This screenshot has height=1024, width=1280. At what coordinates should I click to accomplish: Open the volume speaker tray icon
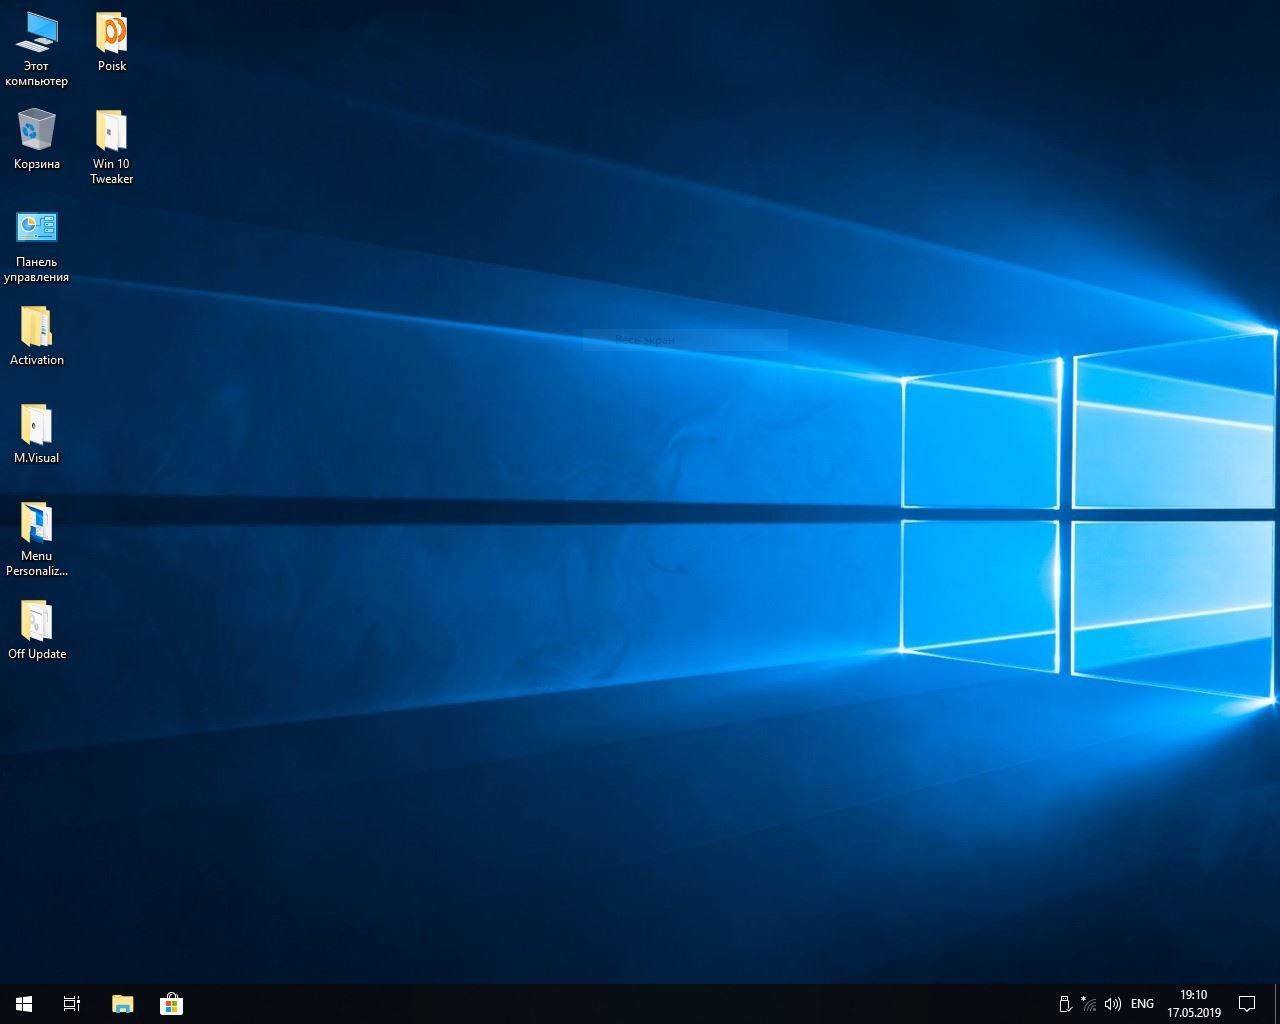[1113, 1004]
